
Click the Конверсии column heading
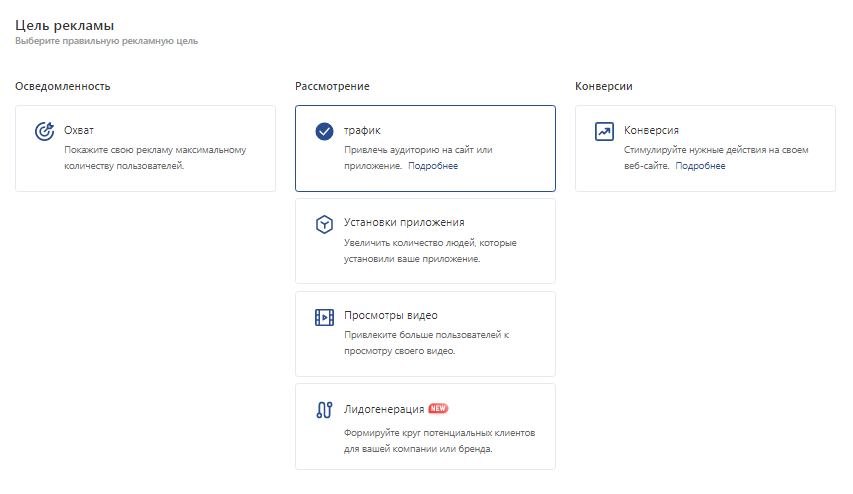(x=603, y=86)
